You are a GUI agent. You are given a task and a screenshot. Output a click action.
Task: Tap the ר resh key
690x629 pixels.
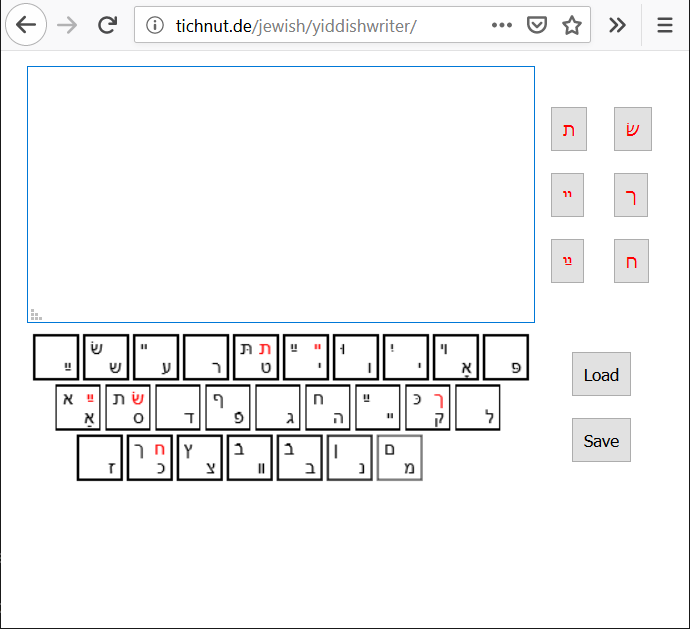[x=206, y=357]
